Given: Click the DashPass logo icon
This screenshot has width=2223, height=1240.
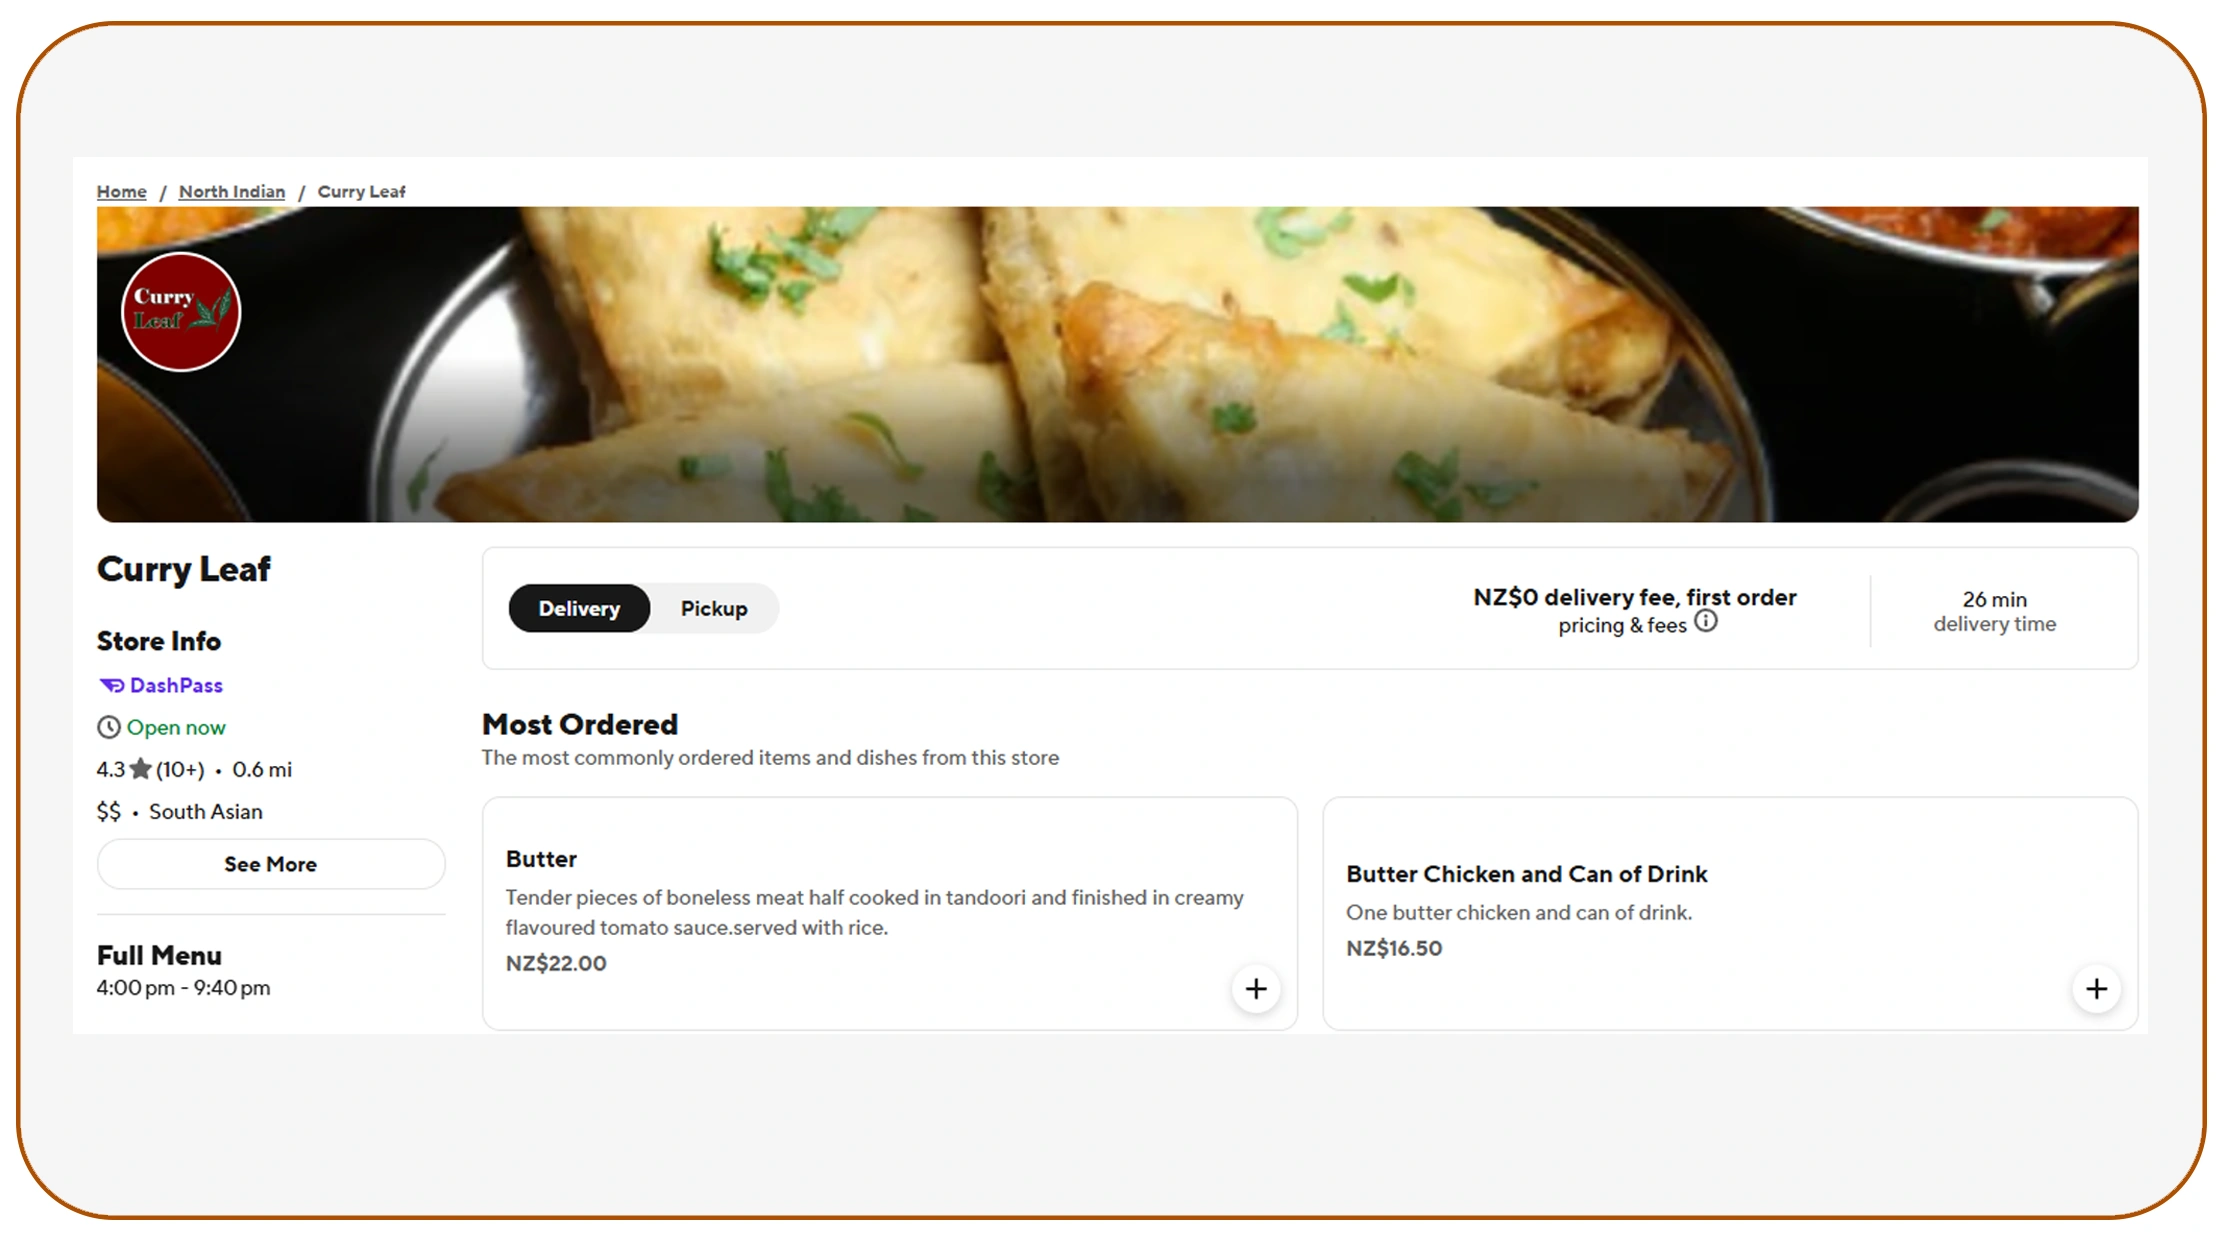Looking at the screenshot, I should 111,685.
